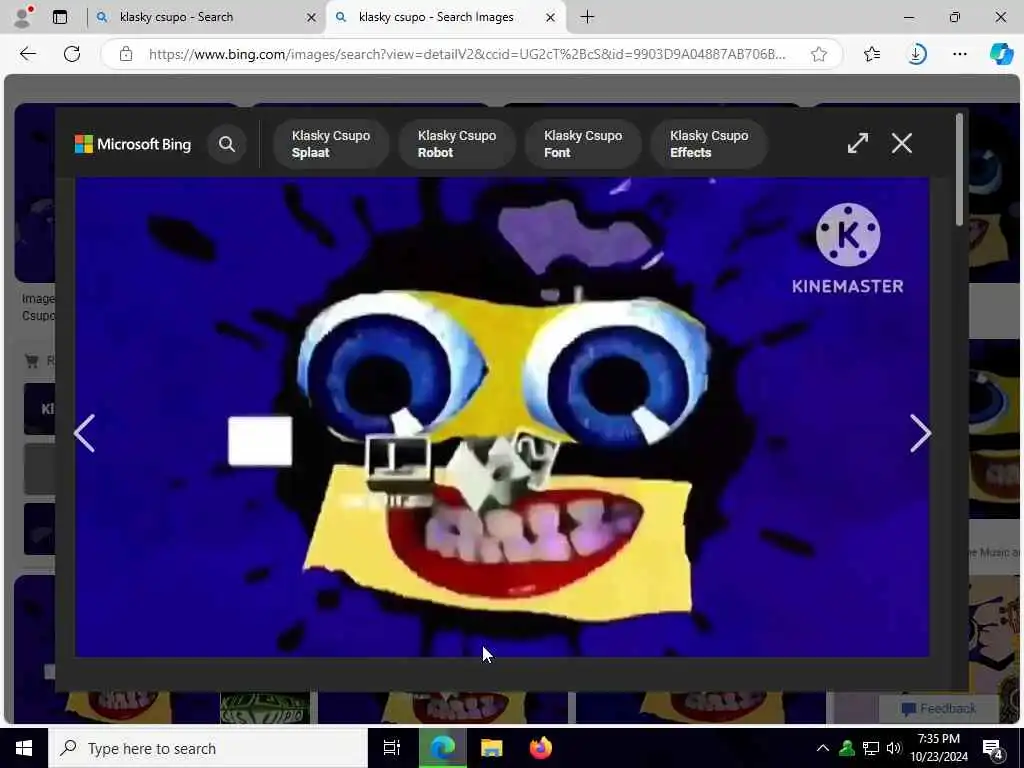Click the browser back arrow

pyautogui.click(x=27, y=54)
